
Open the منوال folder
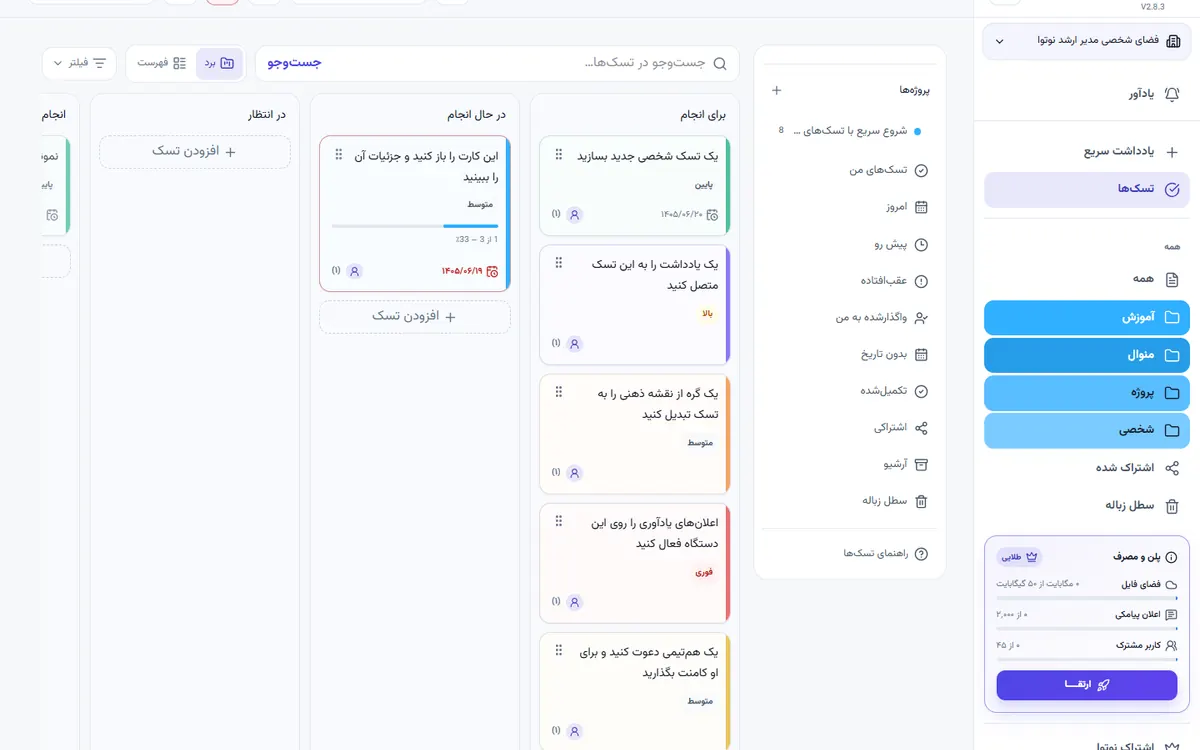[1087, 355]
